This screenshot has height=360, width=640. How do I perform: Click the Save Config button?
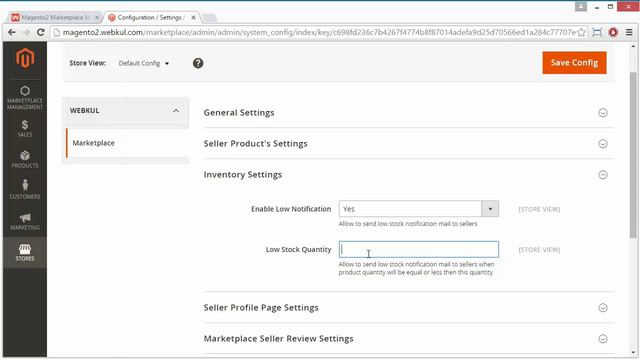574,63
